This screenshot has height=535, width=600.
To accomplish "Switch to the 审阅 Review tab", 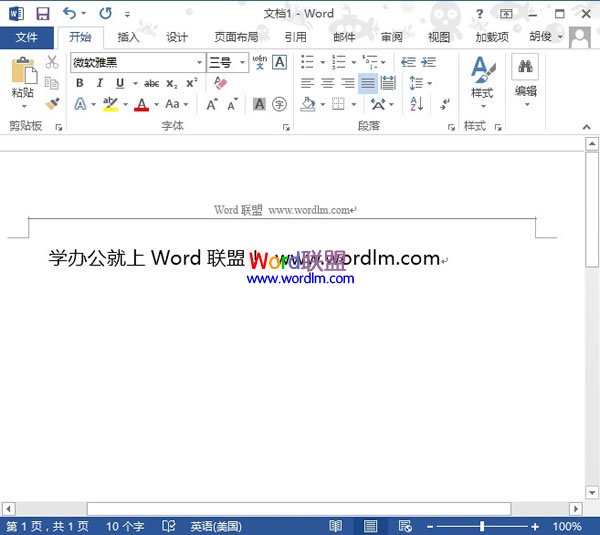I will 391,38.
